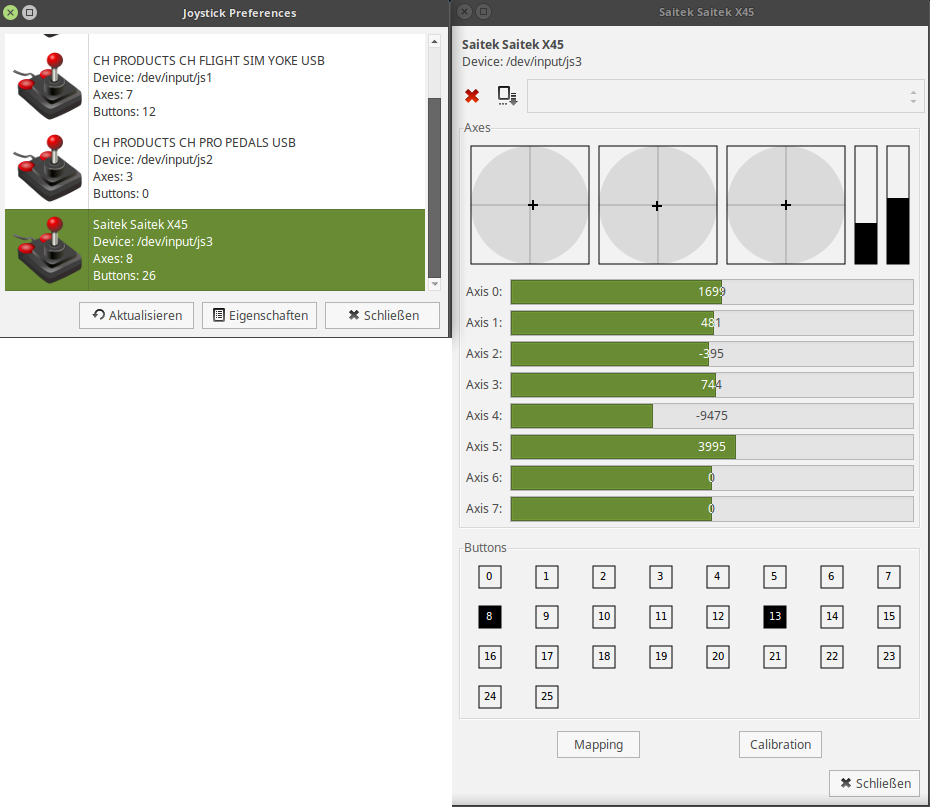Click button indicator 15
This screenshot has width=930, height=807.
click(x=888, y=616)
